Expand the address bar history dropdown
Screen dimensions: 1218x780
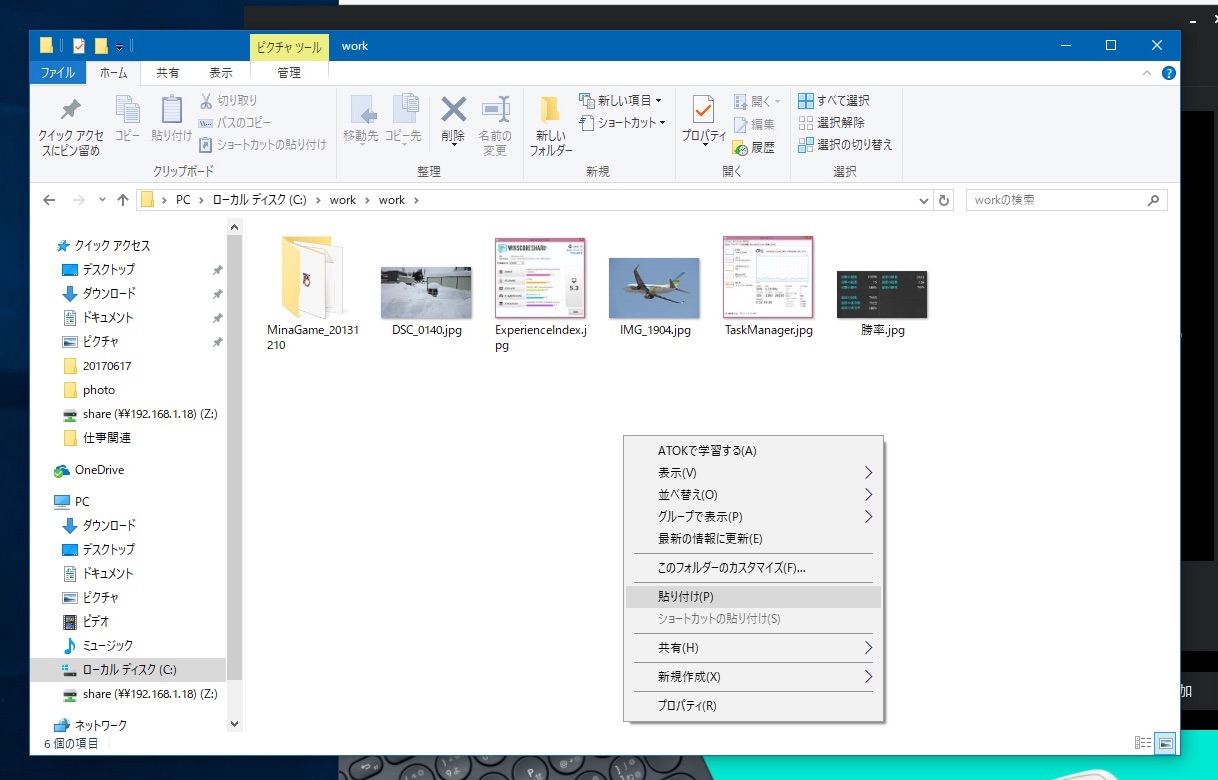point(924,200)
